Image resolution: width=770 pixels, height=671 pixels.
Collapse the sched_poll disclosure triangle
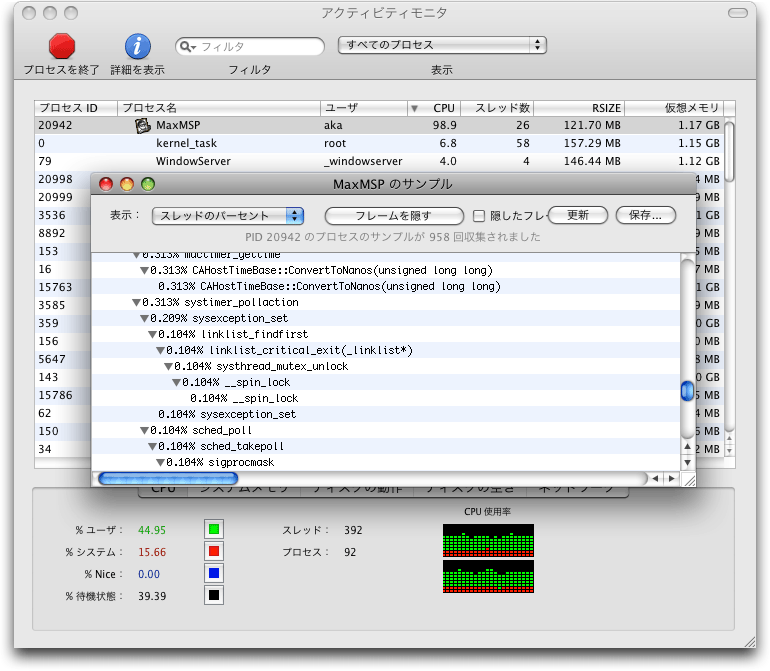[x=144, y=431]
